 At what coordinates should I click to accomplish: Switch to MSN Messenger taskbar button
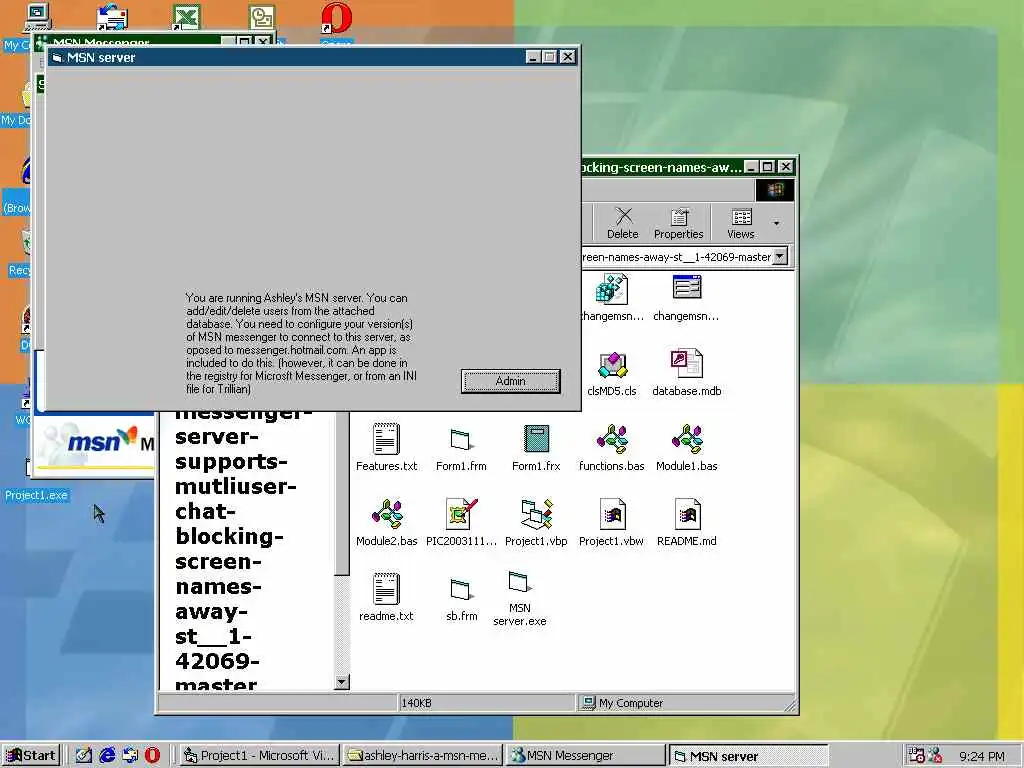point(586,755)
